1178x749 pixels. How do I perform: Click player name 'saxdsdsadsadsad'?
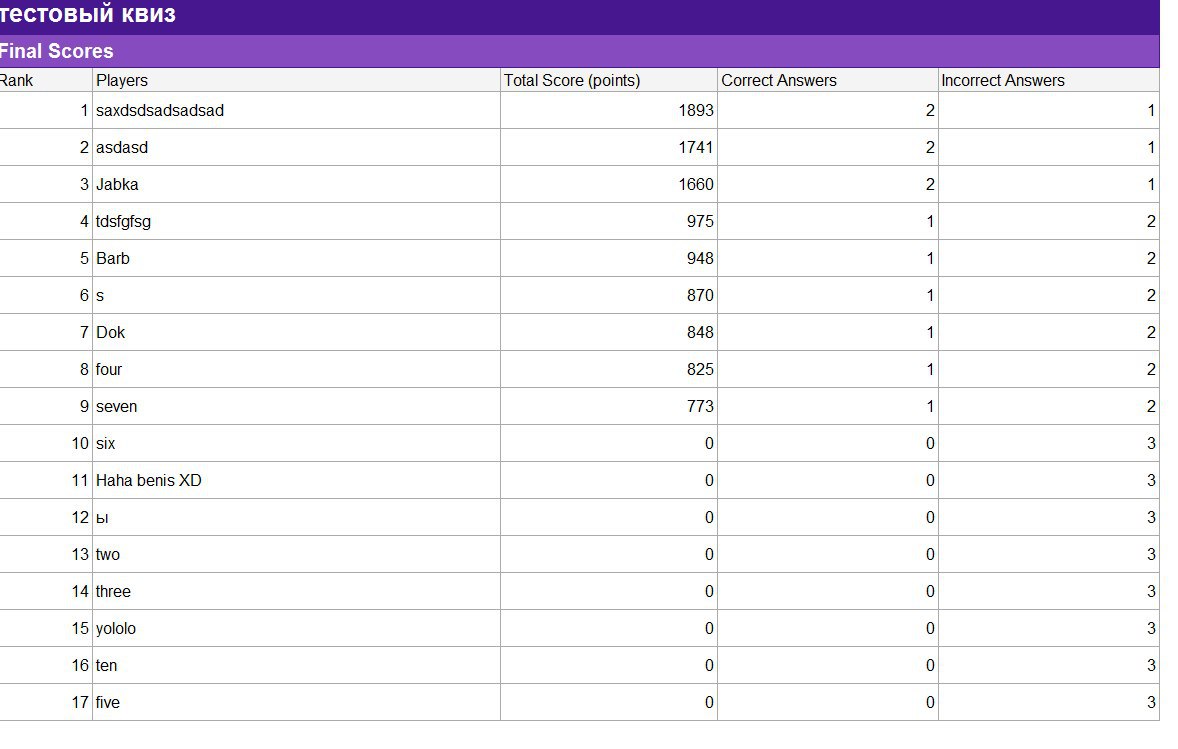[x=160, y=110]
